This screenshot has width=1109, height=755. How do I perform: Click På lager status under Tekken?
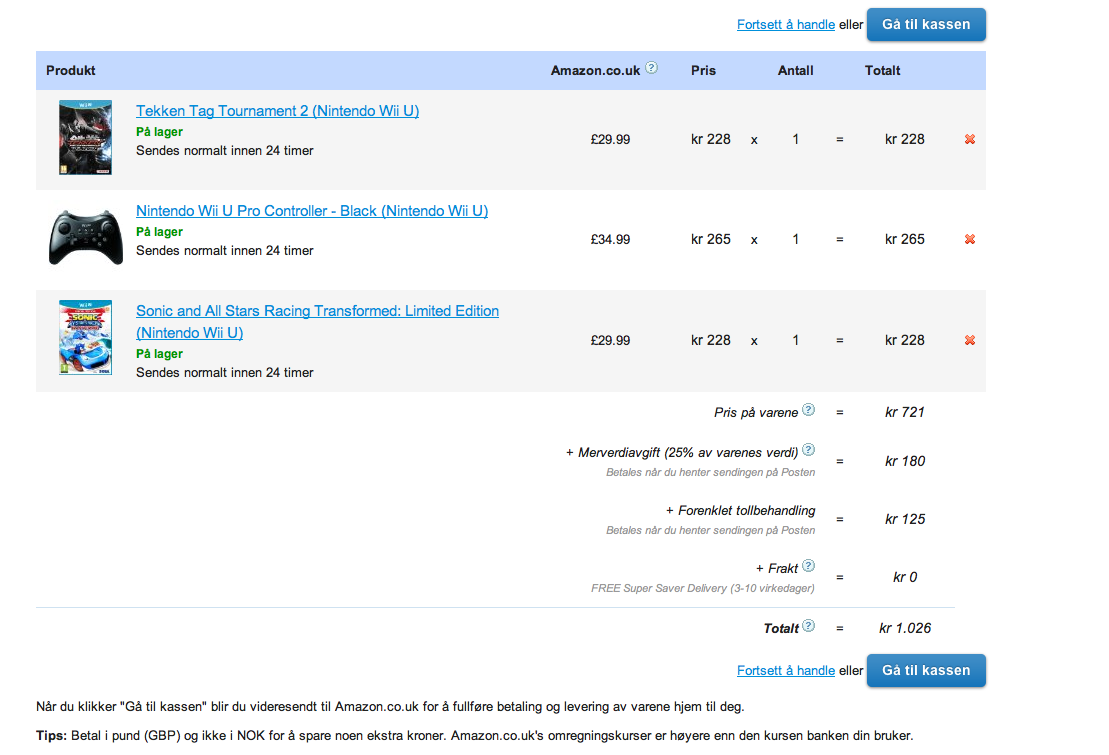(159, 132)
